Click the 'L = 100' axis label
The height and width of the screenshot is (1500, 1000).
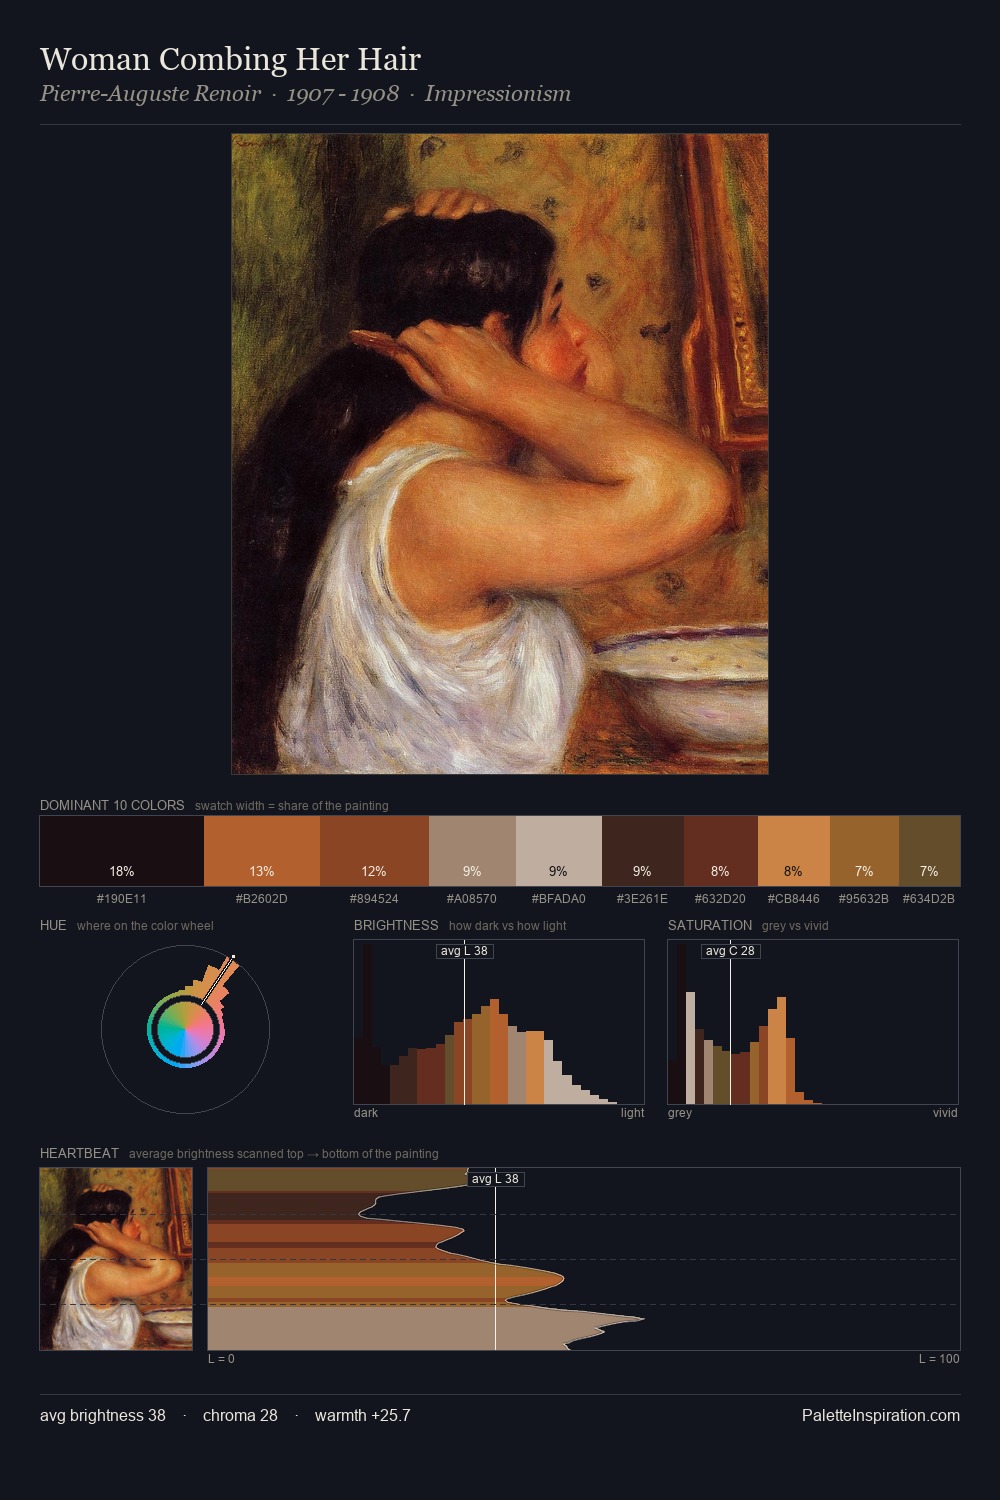pos(939,1359)
